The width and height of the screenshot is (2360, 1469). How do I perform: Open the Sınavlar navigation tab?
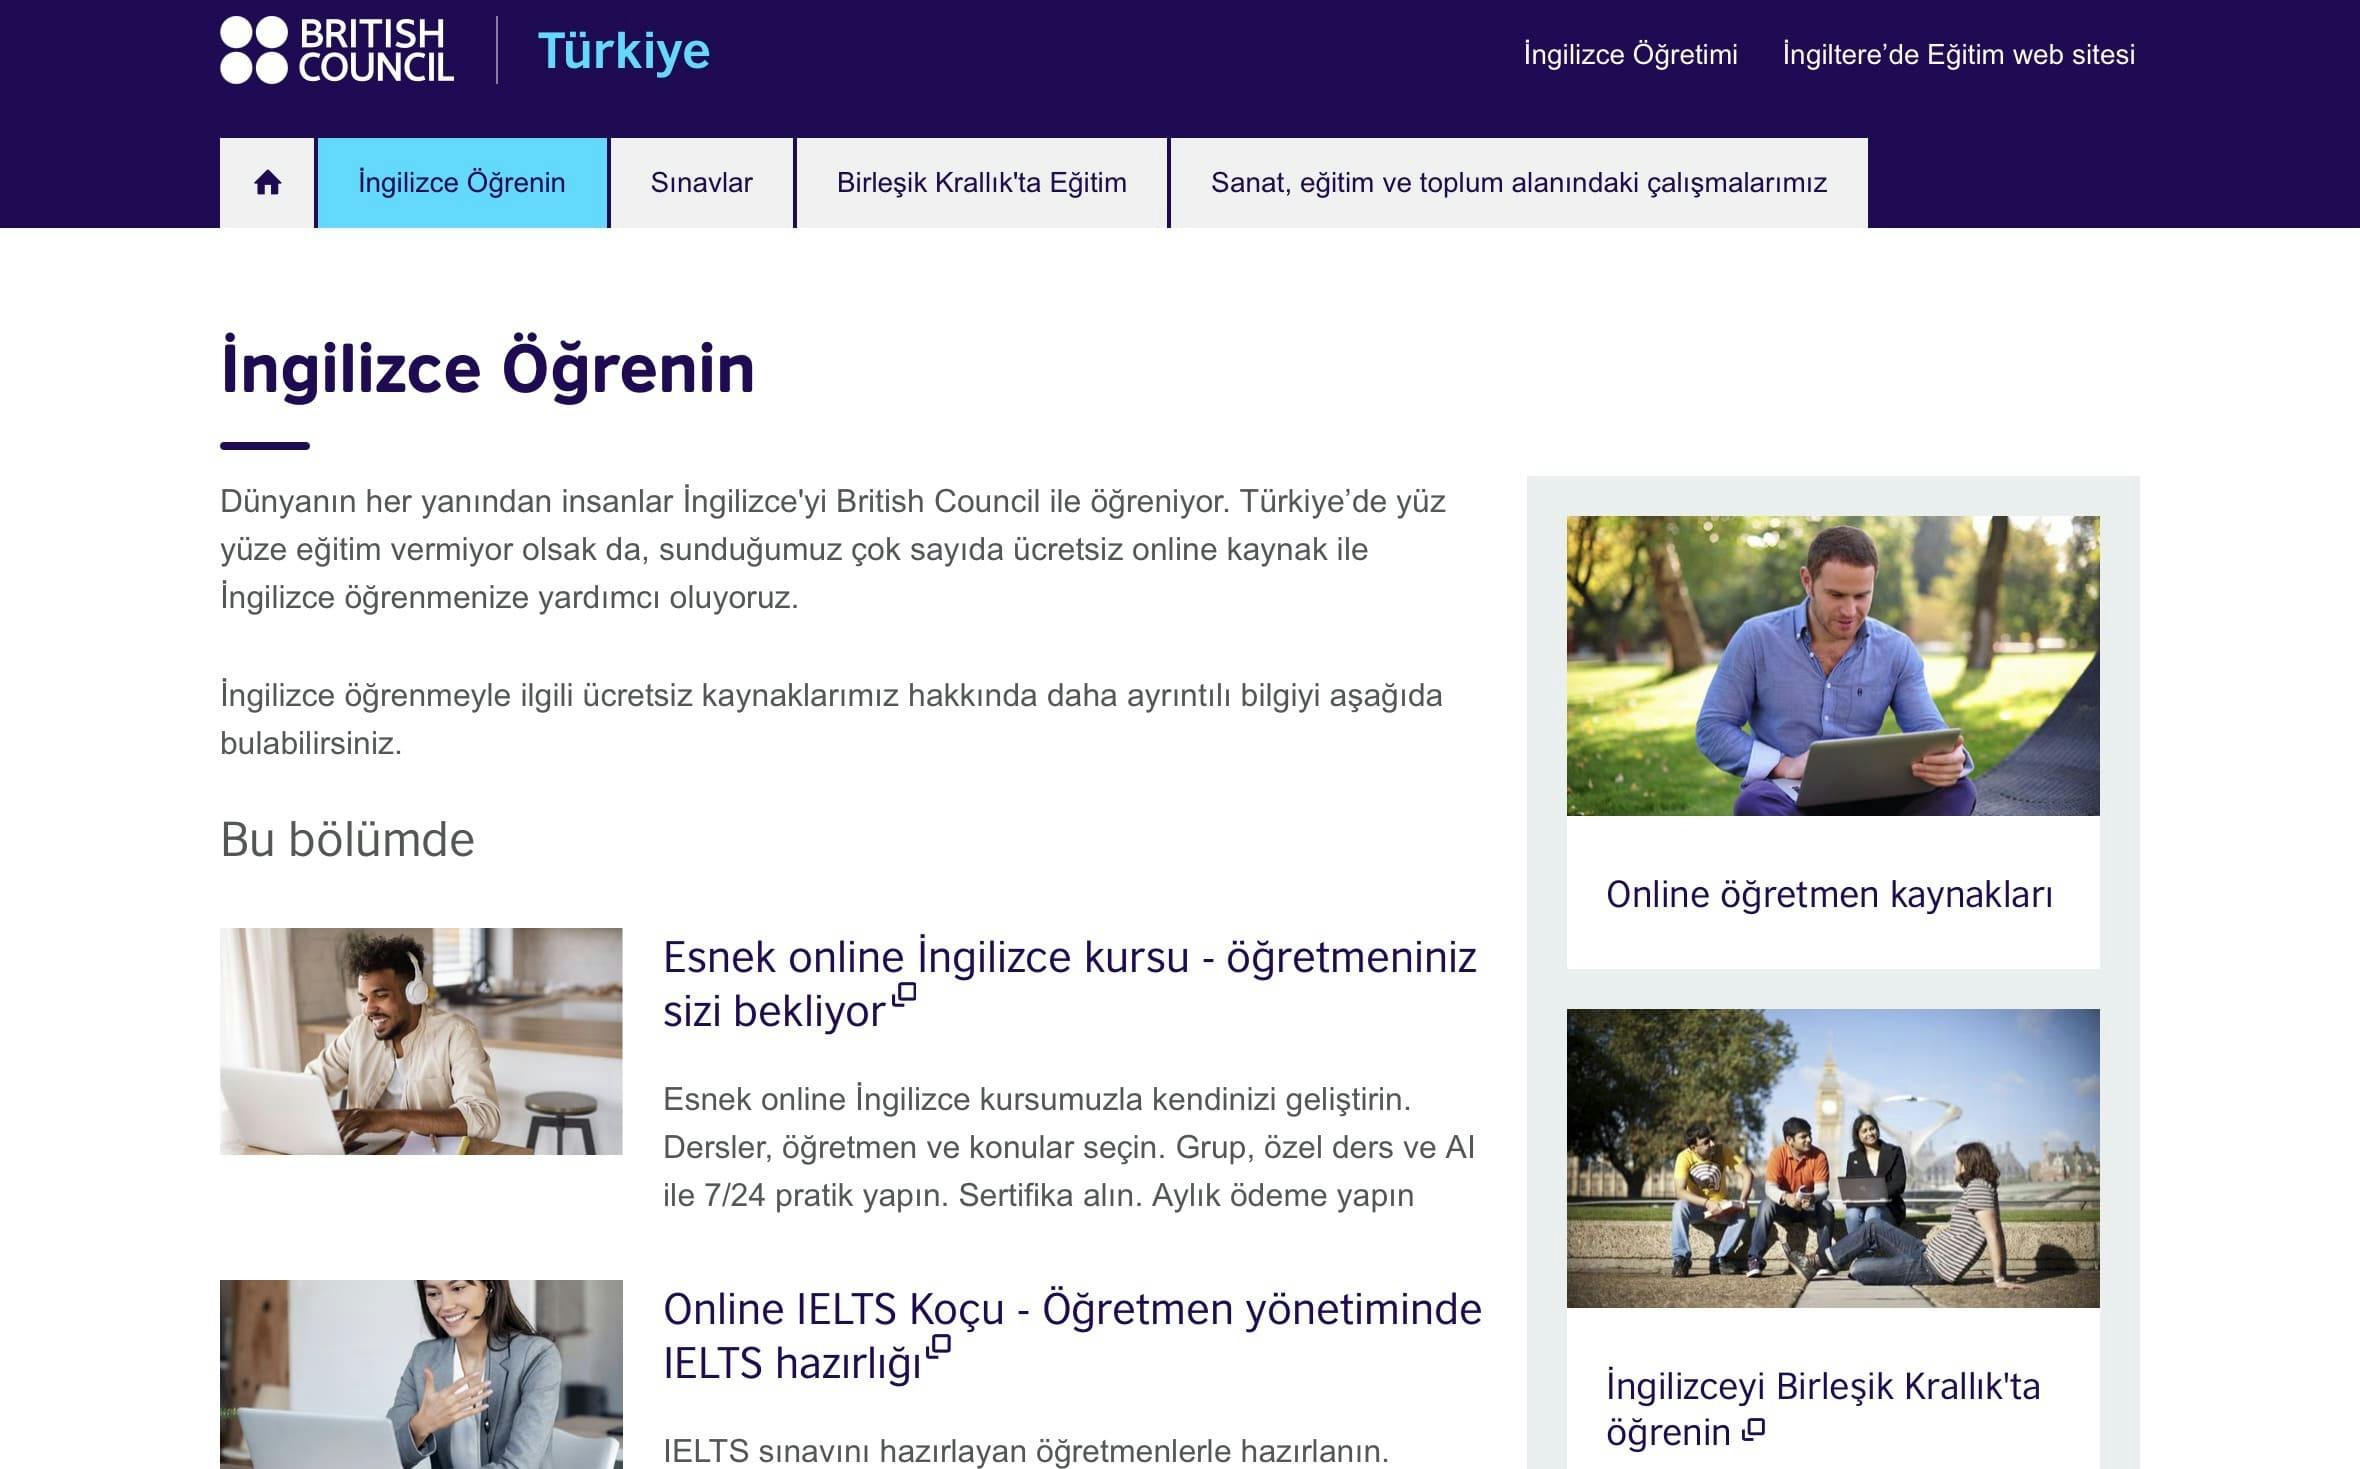(701, 183)
